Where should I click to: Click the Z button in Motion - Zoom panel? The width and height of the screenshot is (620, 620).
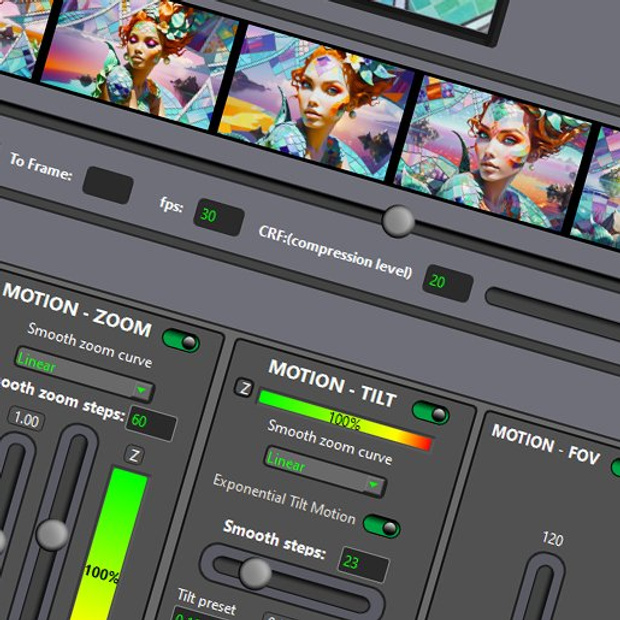136,455
